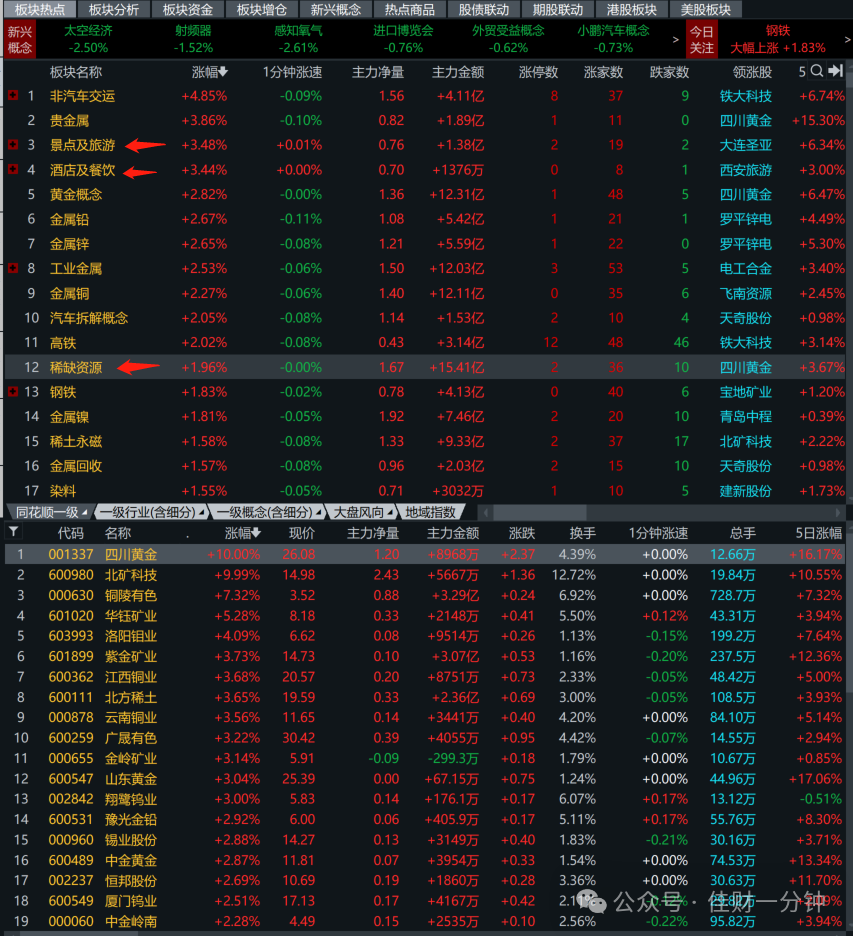The image size is (853, 936).
Task: Select stock row 000060 中金岭南
Action: coord(424,921)
